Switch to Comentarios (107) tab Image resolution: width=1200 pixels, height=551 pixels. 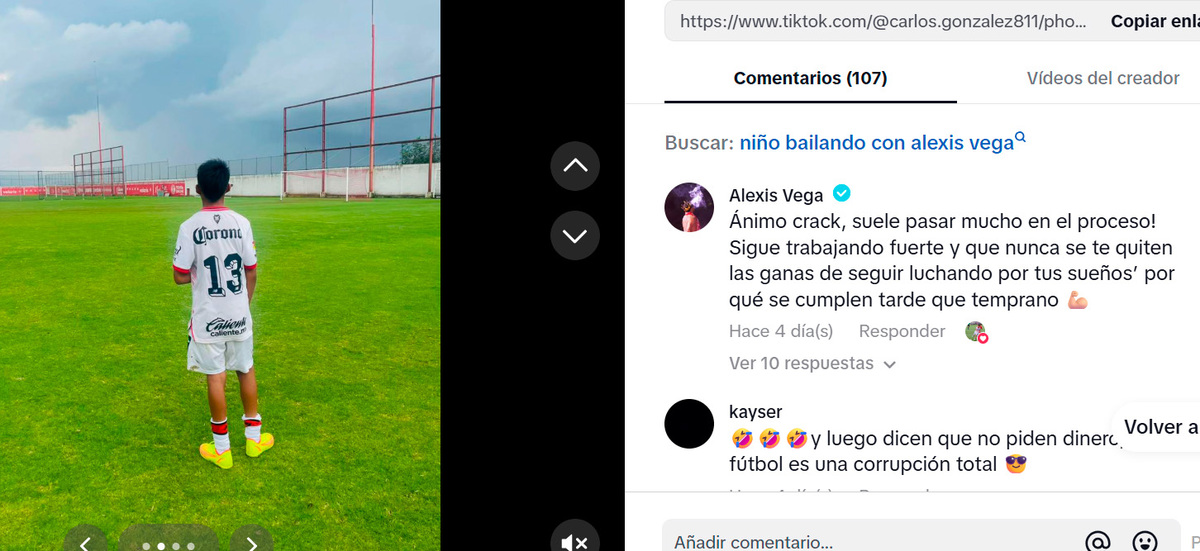point(810,78)
